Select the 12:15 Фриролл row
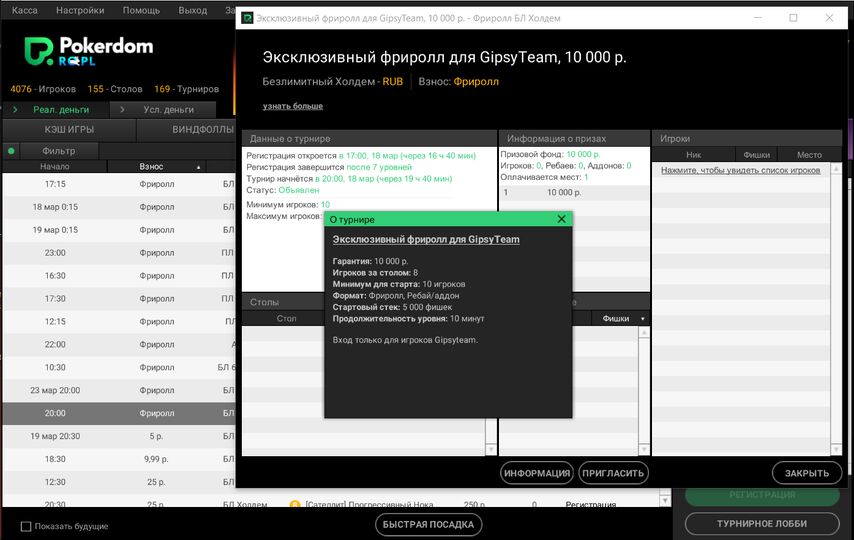The width and height of the screenshot is (854, 540). (119, 321)
